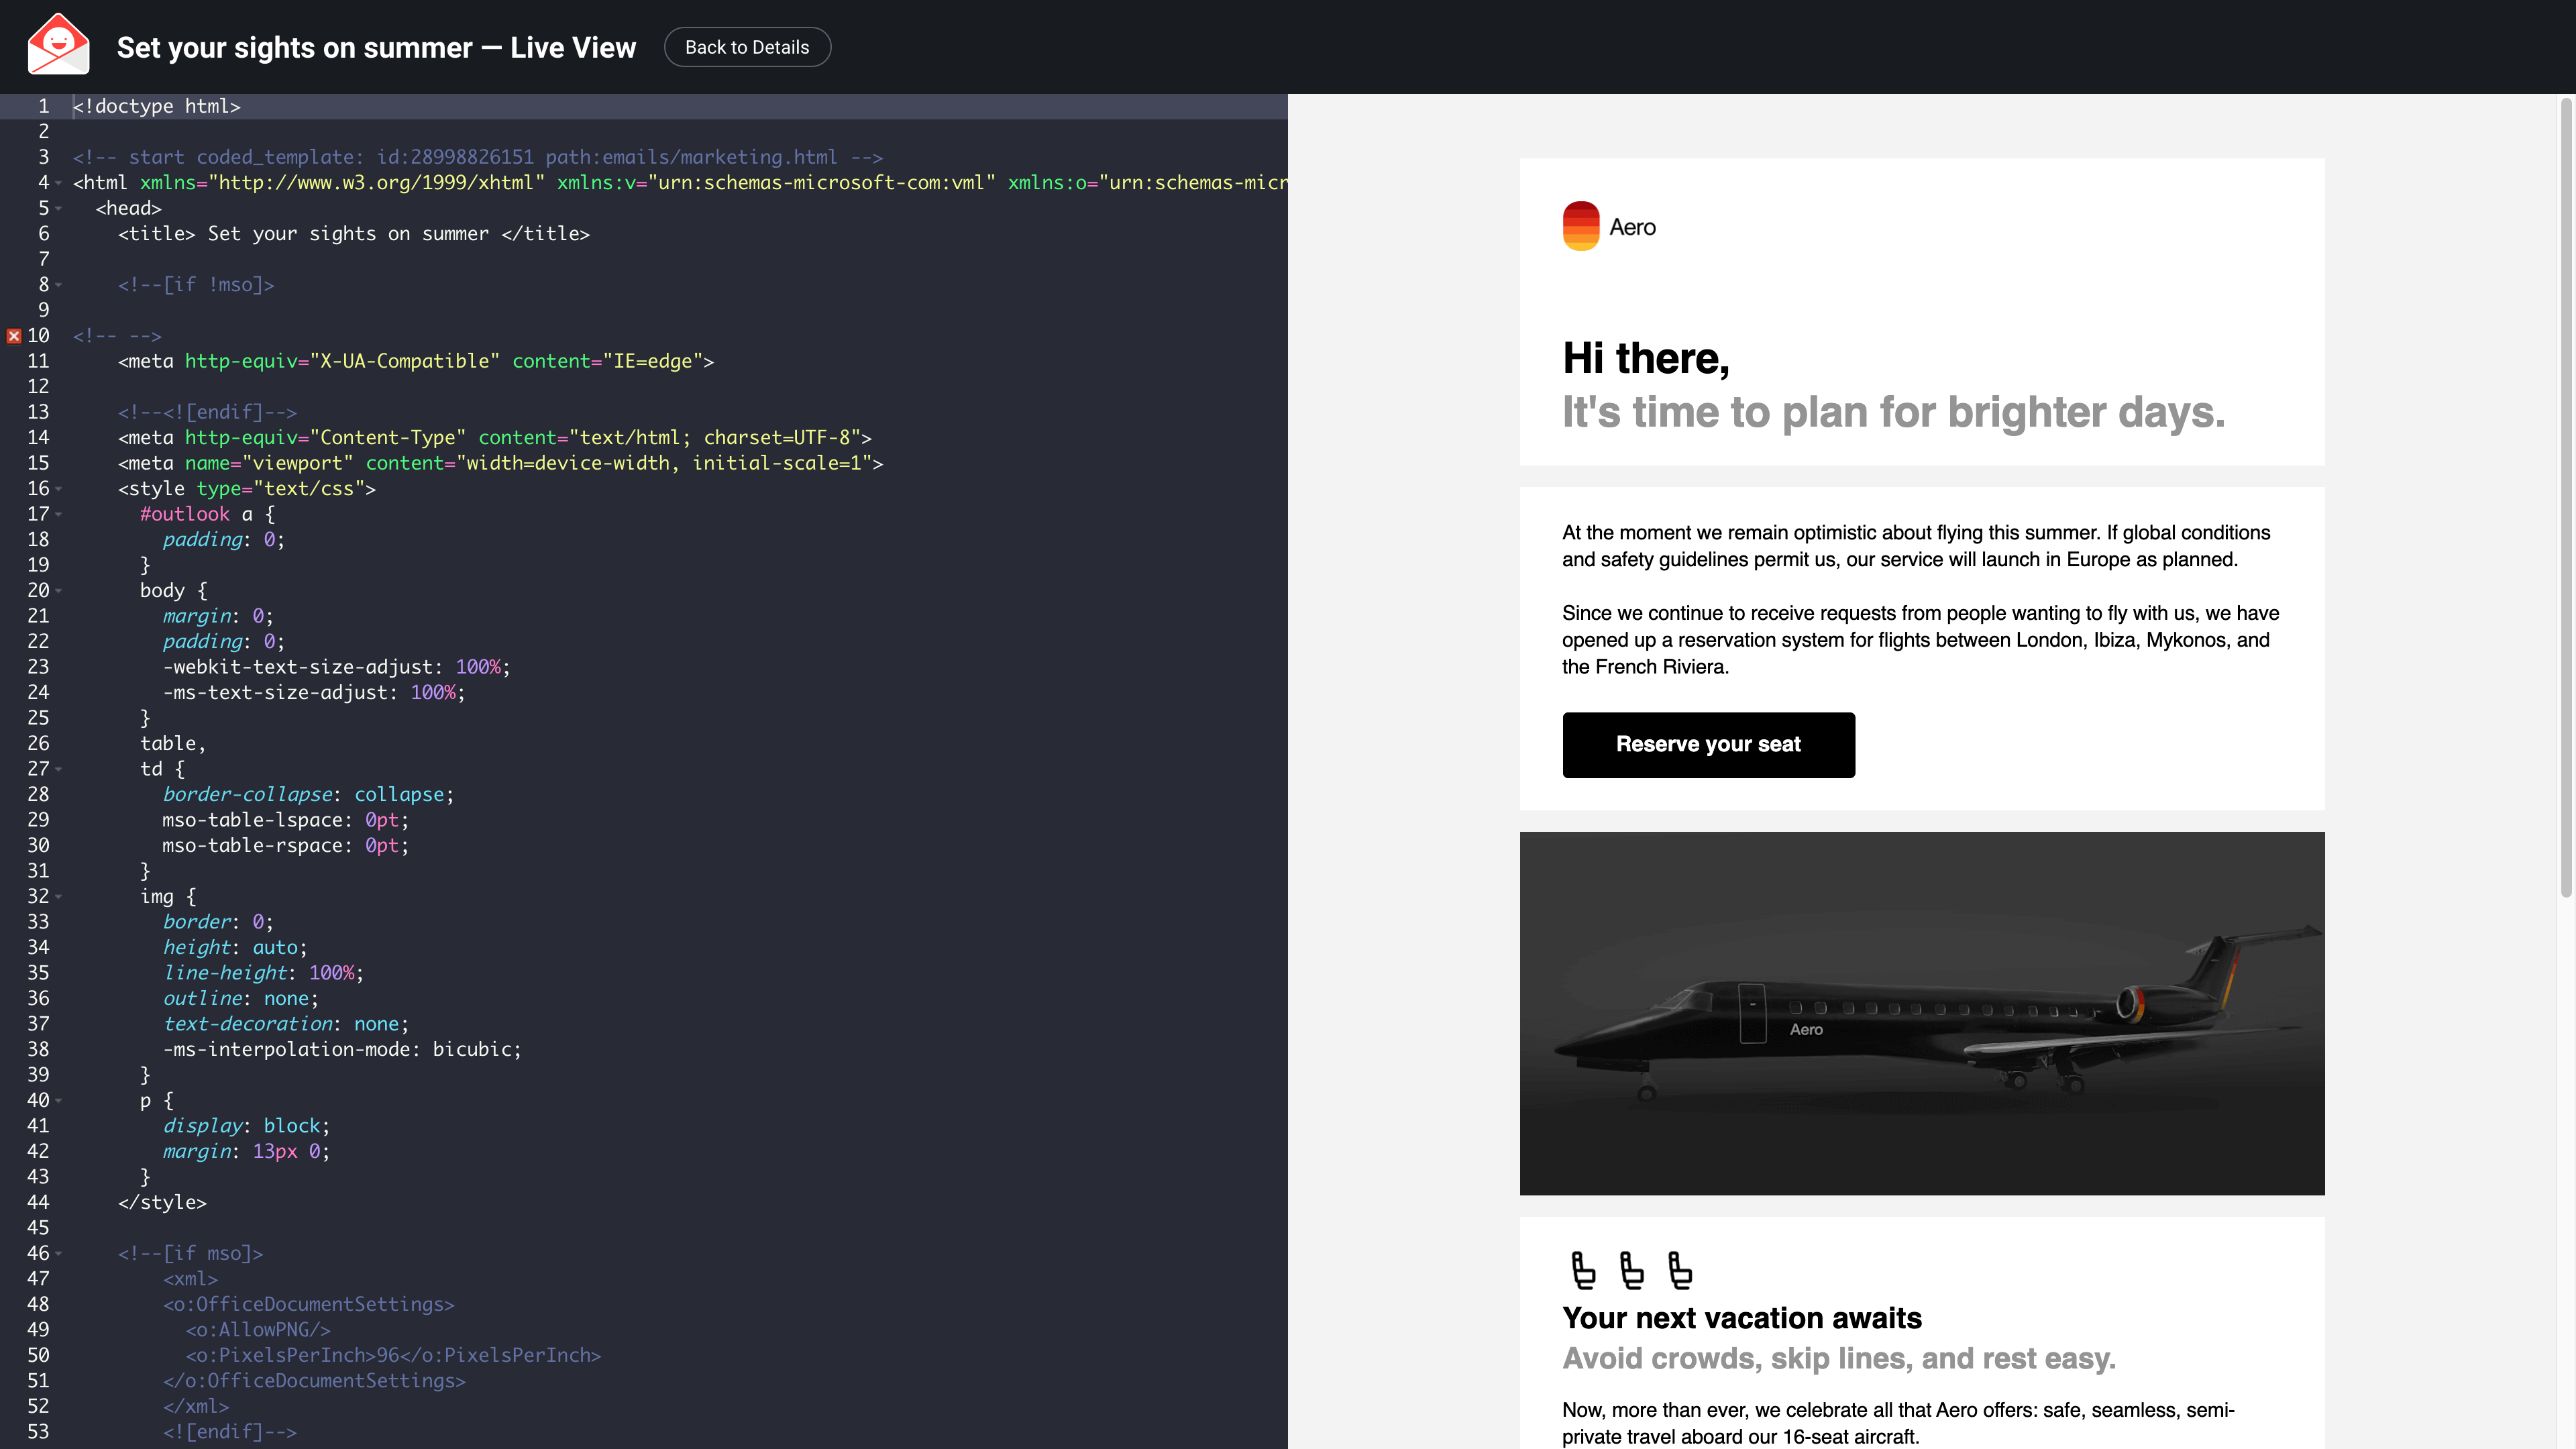Fold the mso conditional comment on line 46
Viewport: 2576px width, 1449px height.
(x=59, y=1254)
